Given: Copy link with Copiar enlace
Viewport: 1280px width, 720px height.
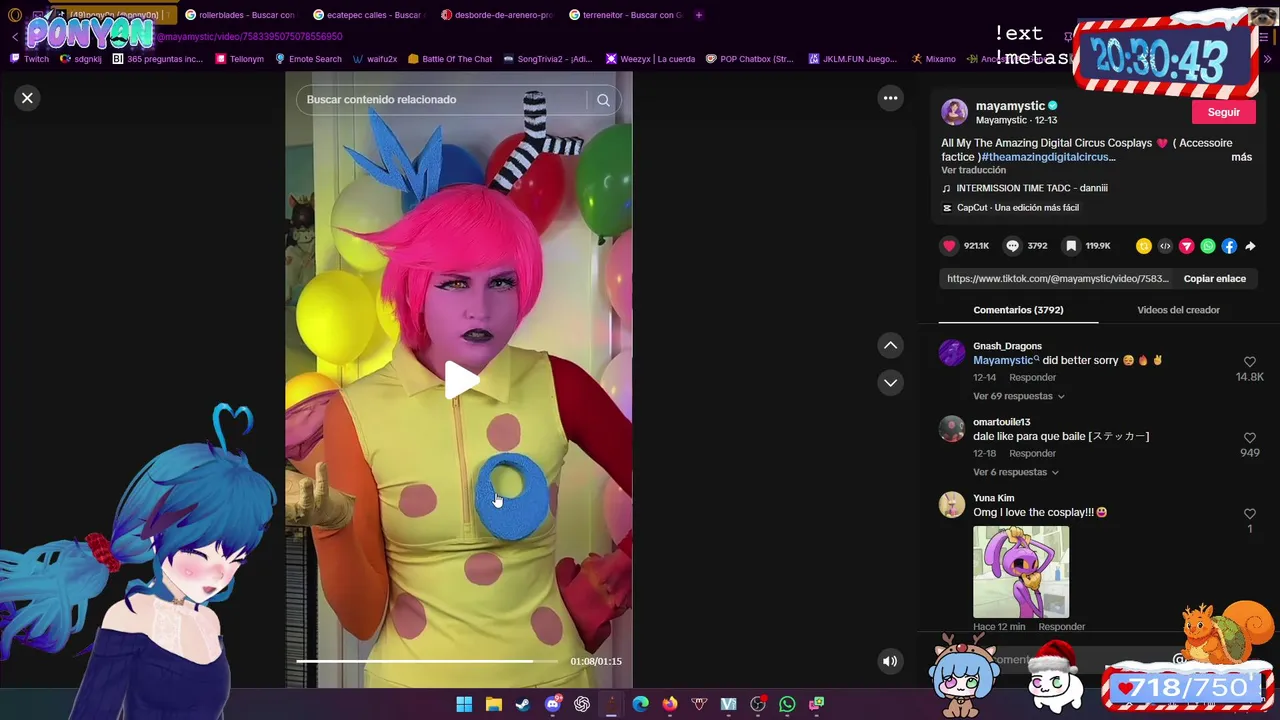Looking at the screenshot, I should (x=1214, y=279).
